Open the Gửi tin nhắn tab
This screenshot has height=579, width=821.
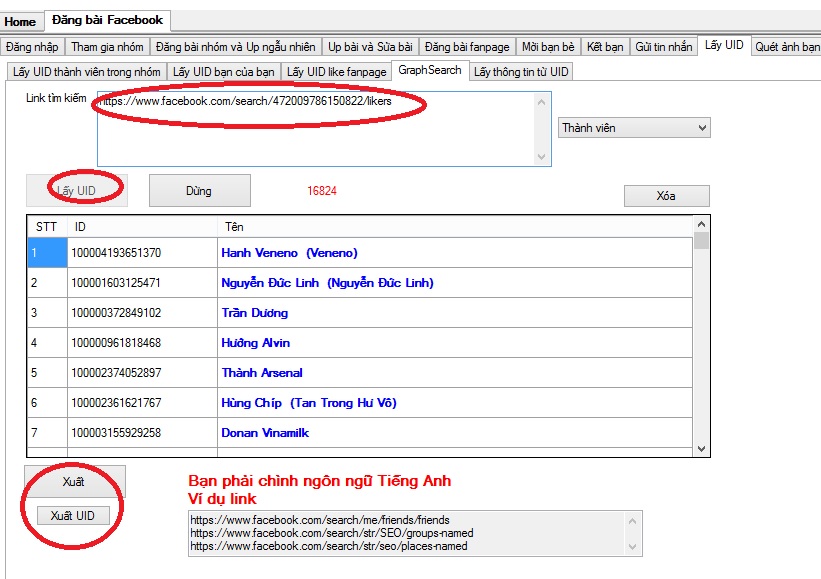pyautogui.click(x=664, y=47)
